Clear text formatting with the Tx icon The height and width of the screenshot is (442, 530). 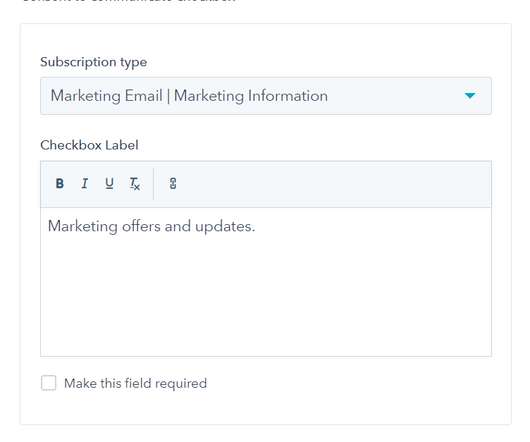pos(135,184)
